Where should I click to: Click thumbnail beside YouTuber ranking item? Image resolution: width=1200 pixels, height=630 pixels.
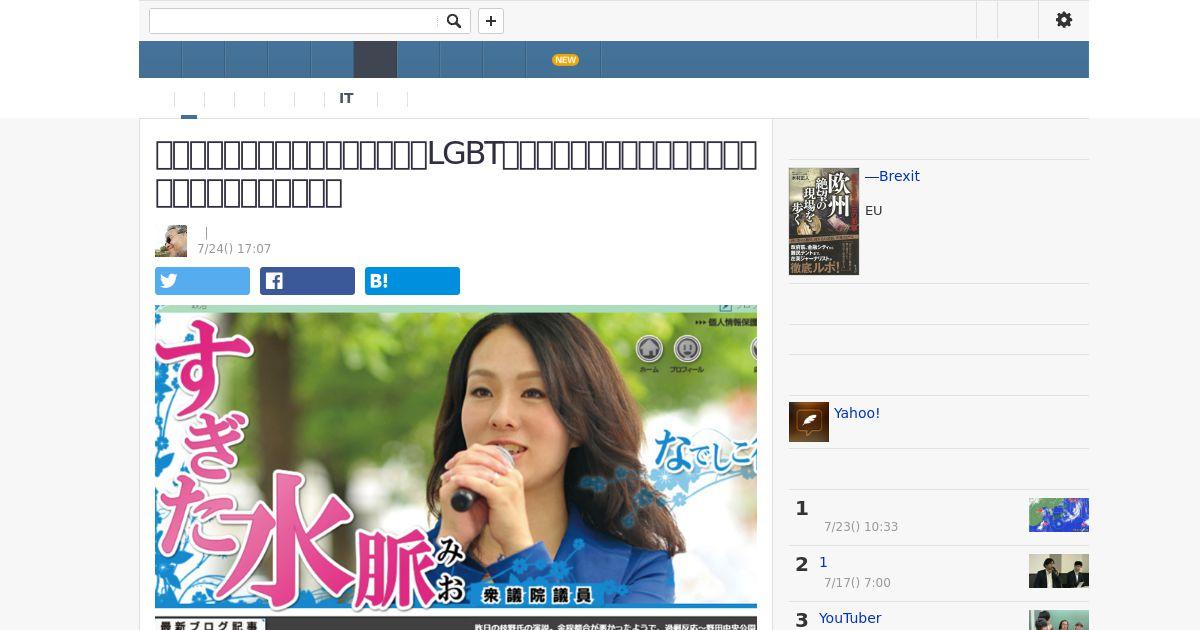[x=1059, y=620]
